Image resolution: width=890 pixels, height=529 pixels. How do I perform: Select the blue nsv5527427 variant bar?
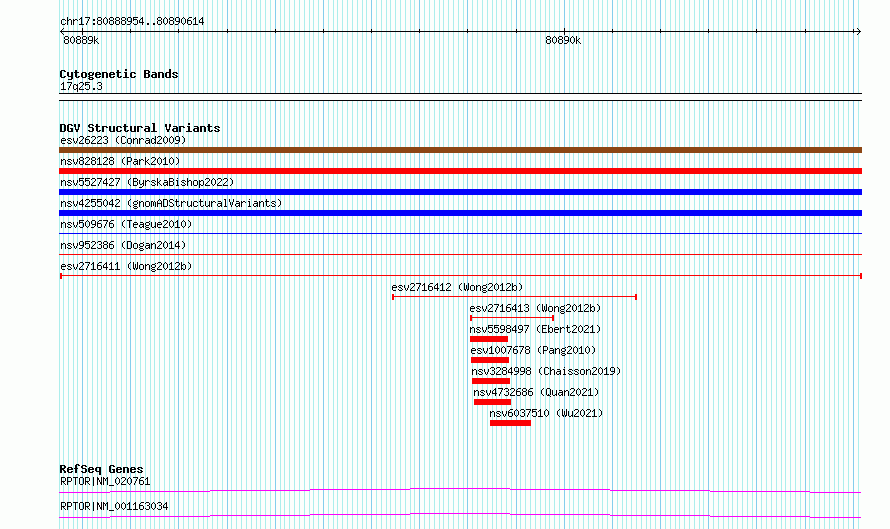[x=460, y=192]
